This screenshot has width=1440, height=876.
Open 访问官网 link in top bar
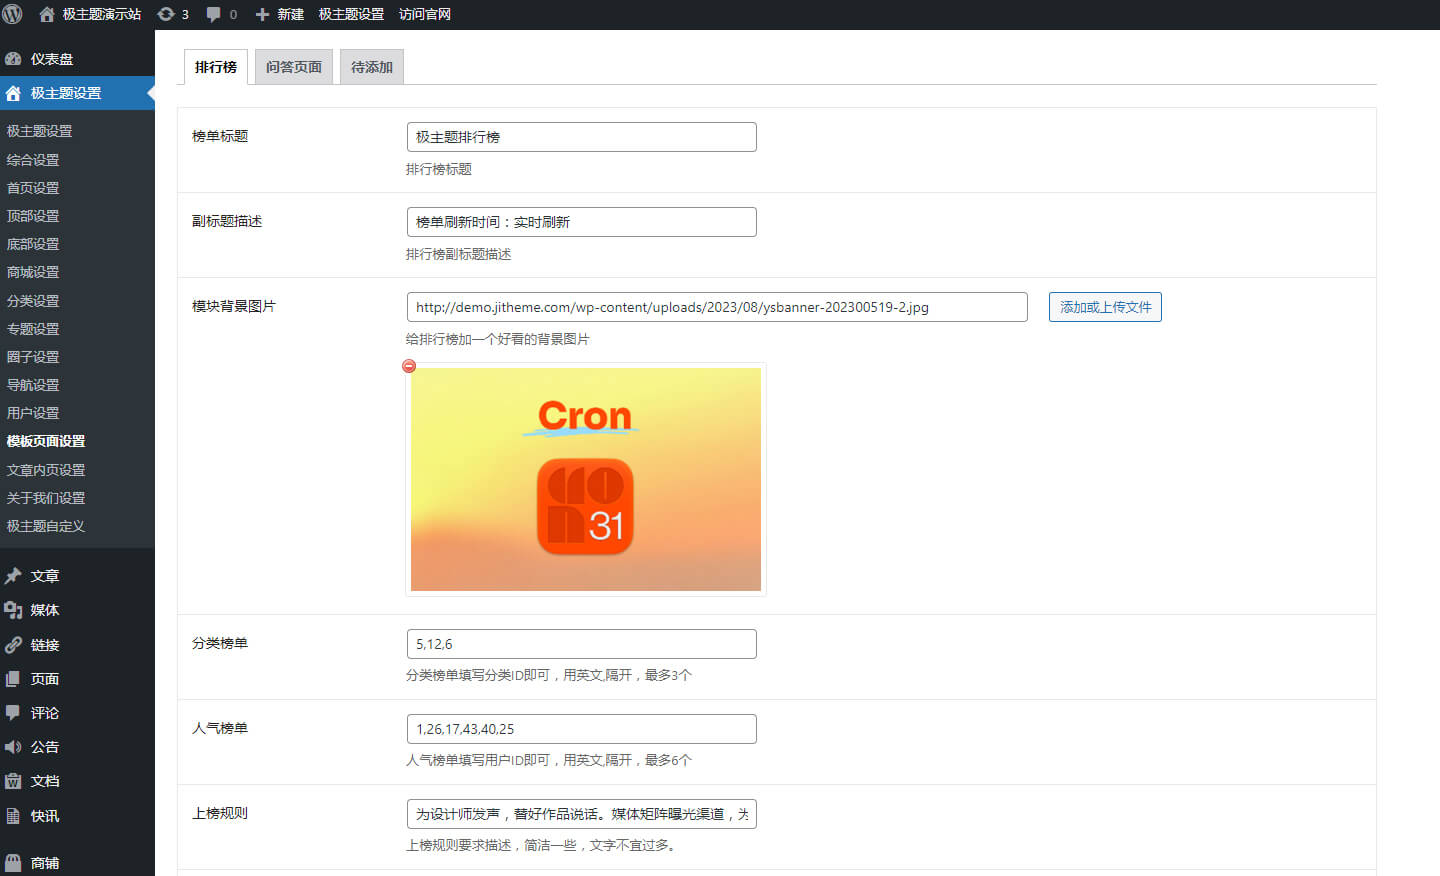click(425, 14)
